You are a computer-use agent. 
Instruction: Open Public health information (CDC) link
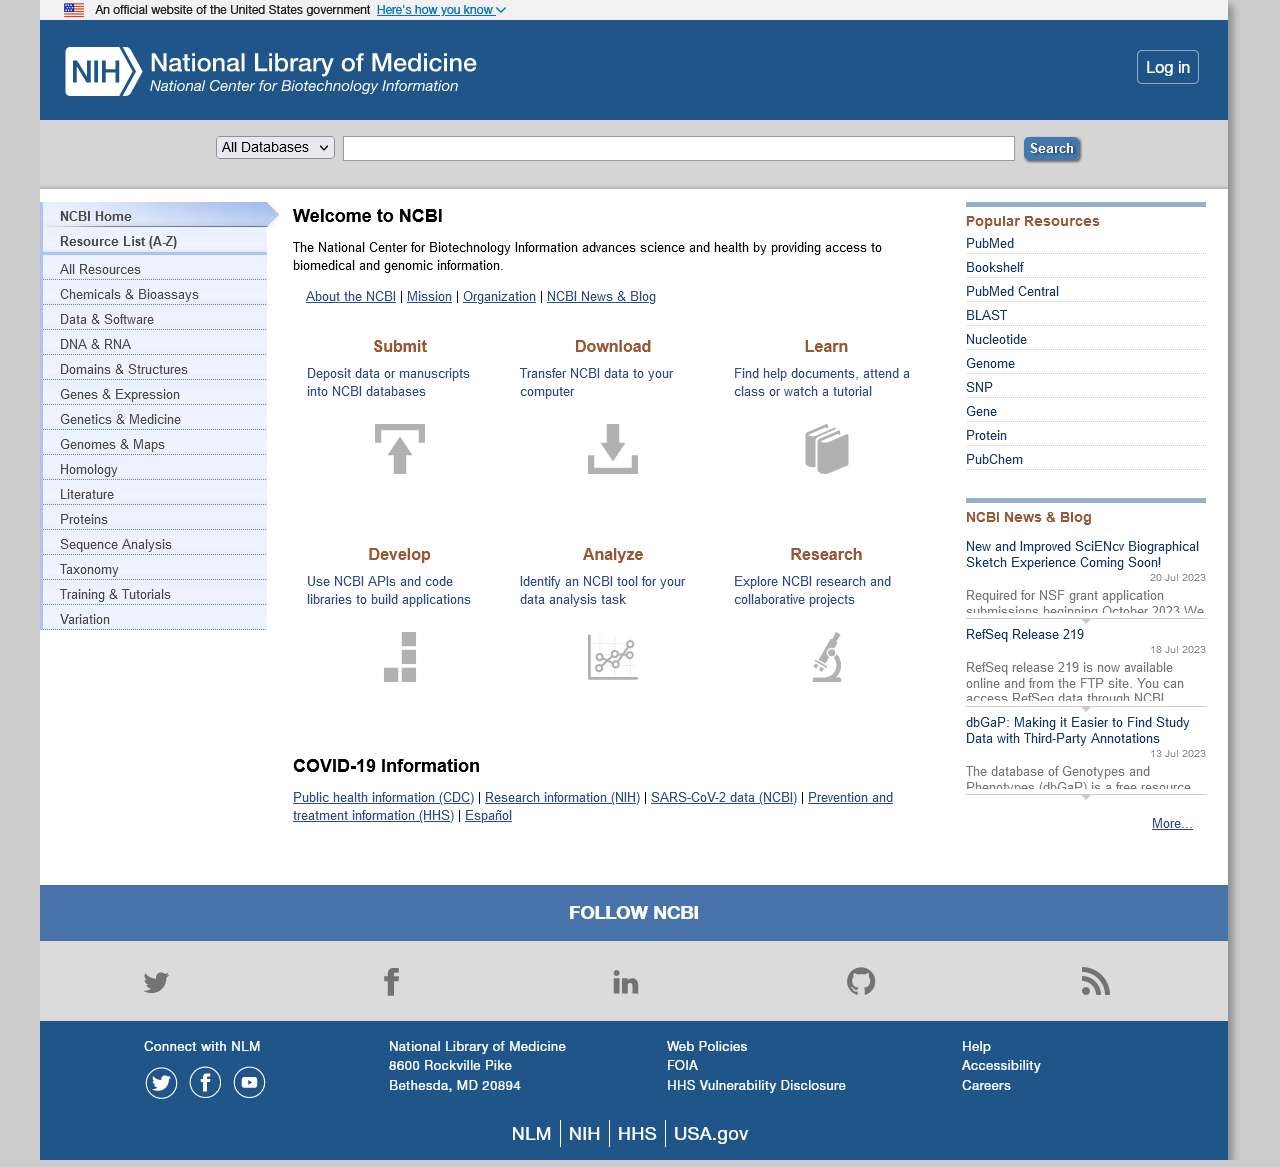coord(383,798)
